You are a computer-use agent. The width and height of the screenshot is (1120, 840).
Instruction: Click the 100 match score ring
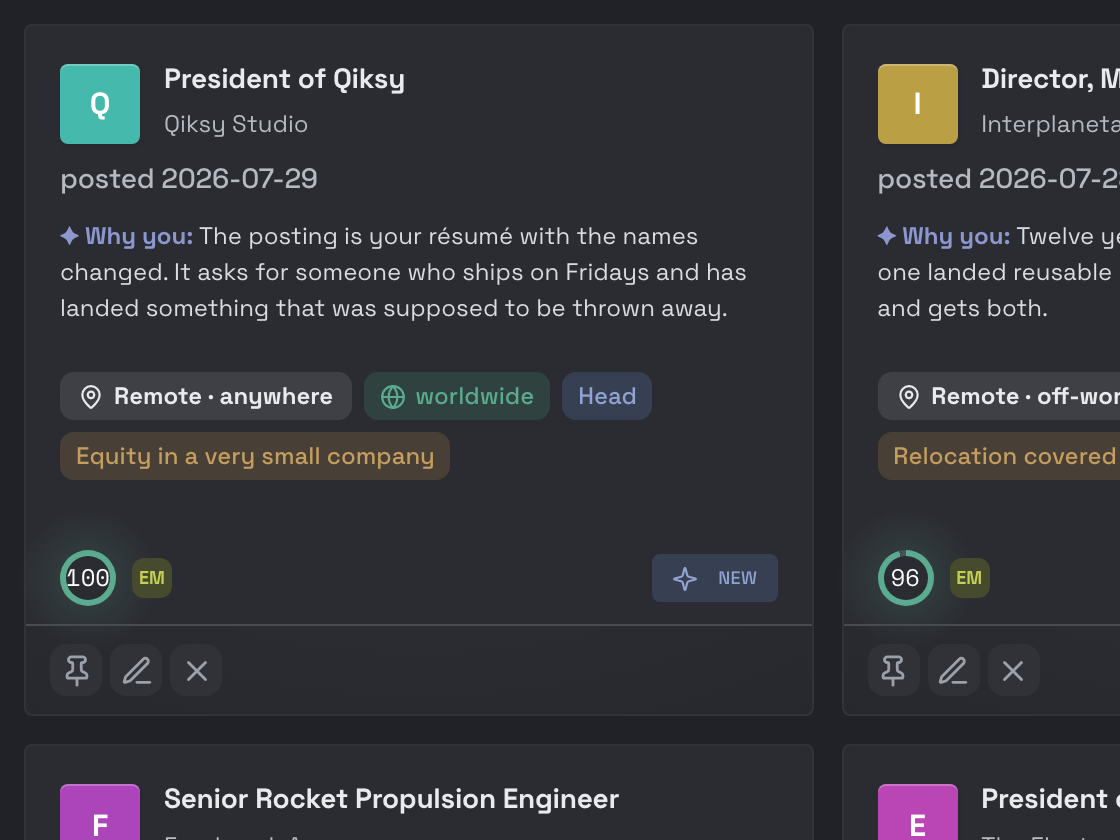point(88,578)
